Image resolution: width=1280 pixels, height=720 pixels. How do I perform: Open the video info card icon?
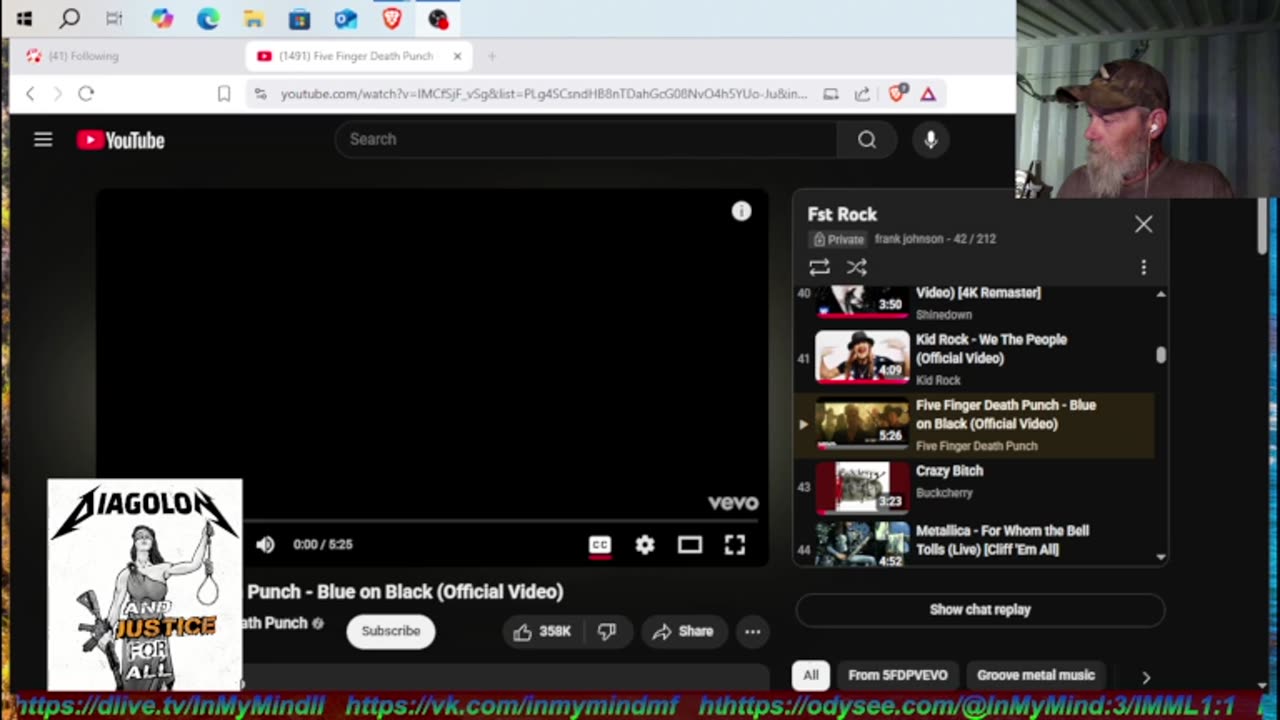[741, 211]
